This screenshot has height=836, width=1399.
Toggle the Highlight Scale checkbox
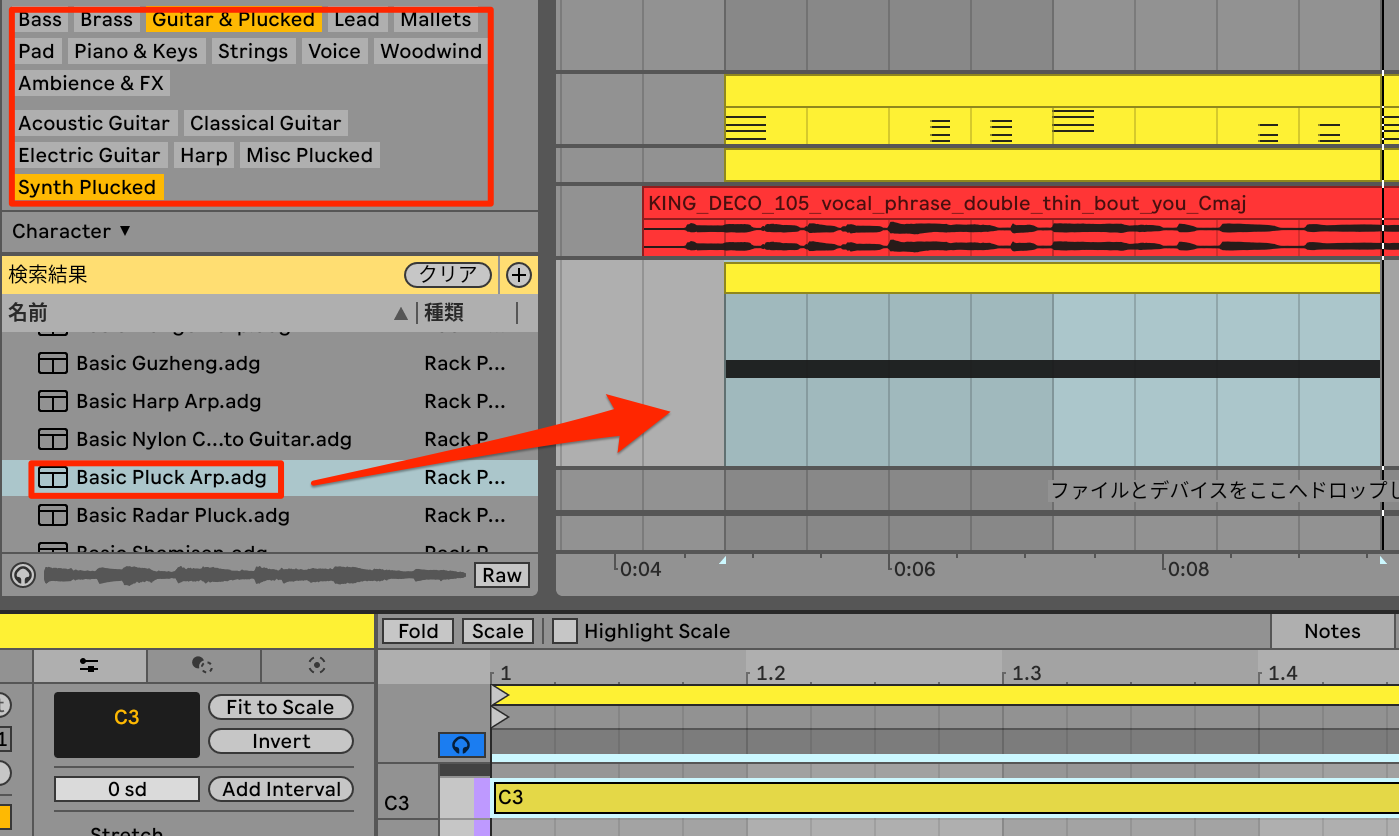[565, 631]
